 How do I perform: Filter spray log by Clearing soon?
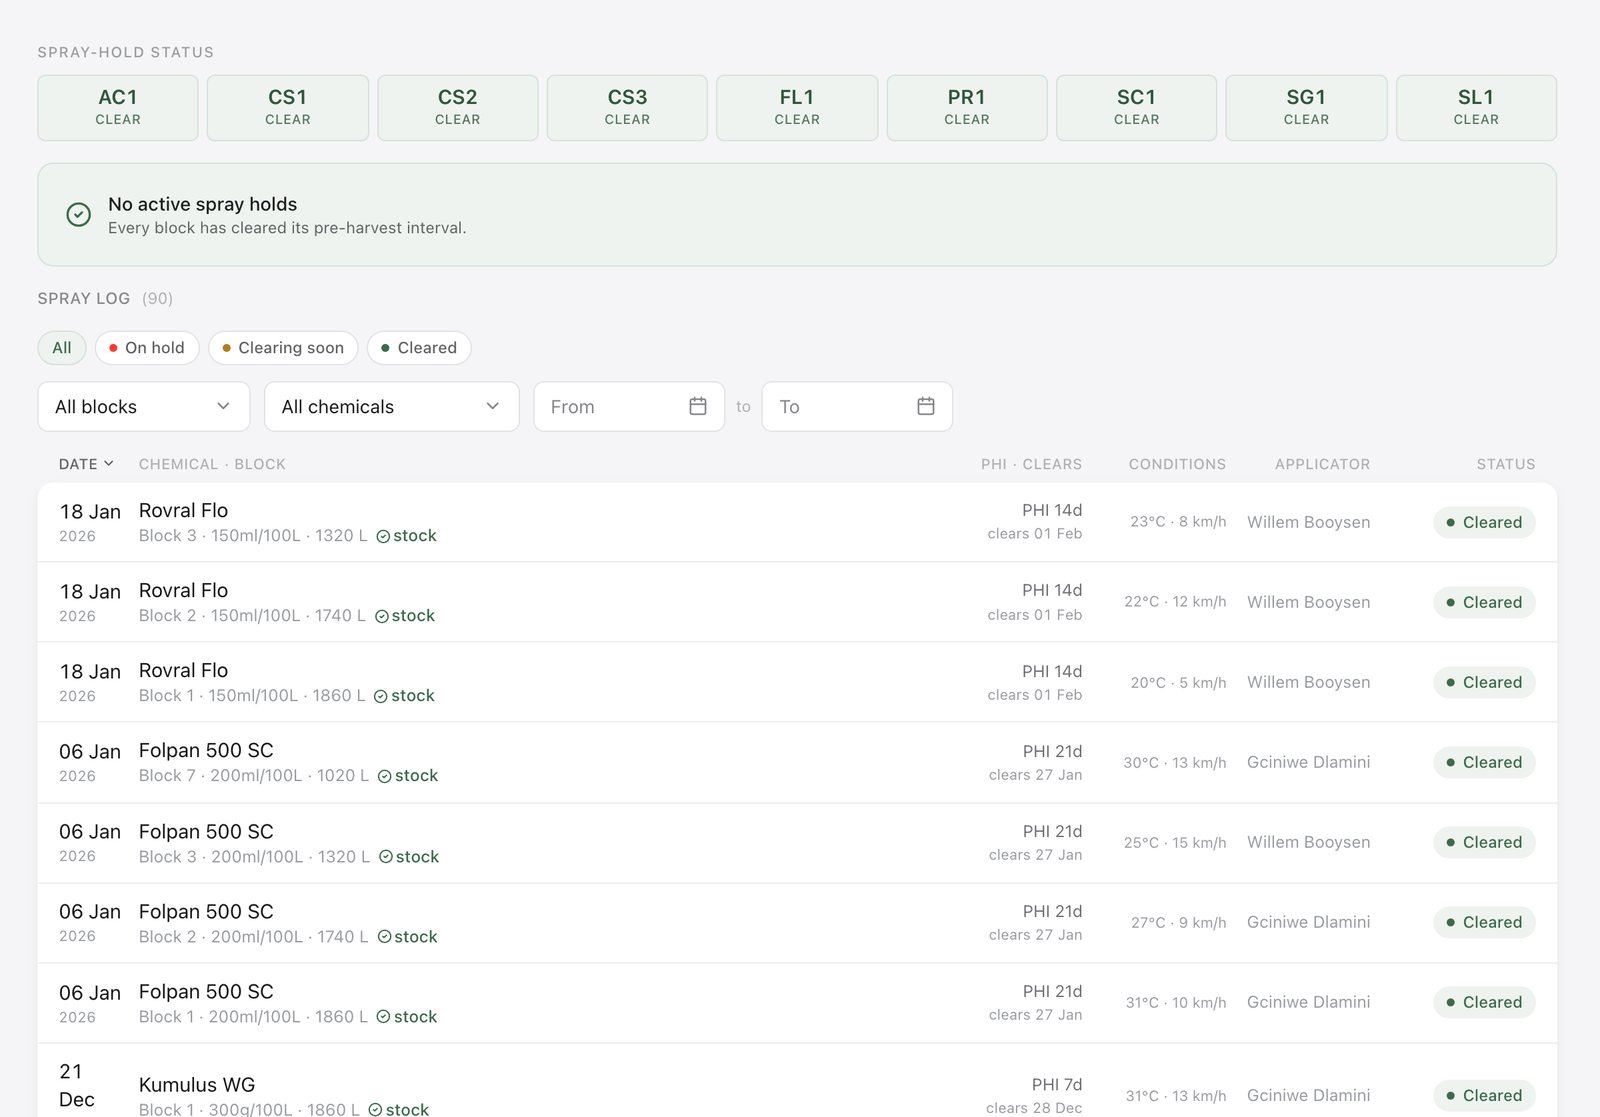tap(283, 348)
